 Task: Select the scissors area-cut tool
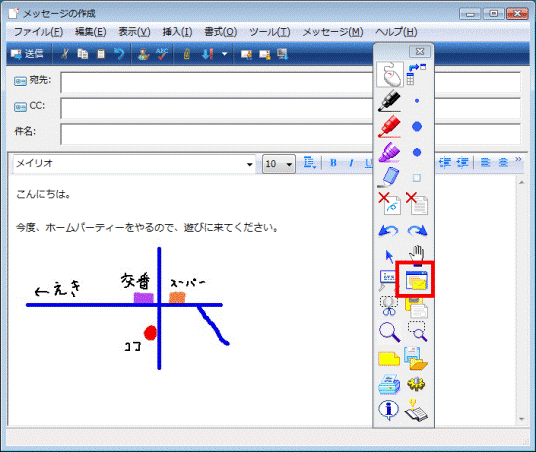coord(389,306)
